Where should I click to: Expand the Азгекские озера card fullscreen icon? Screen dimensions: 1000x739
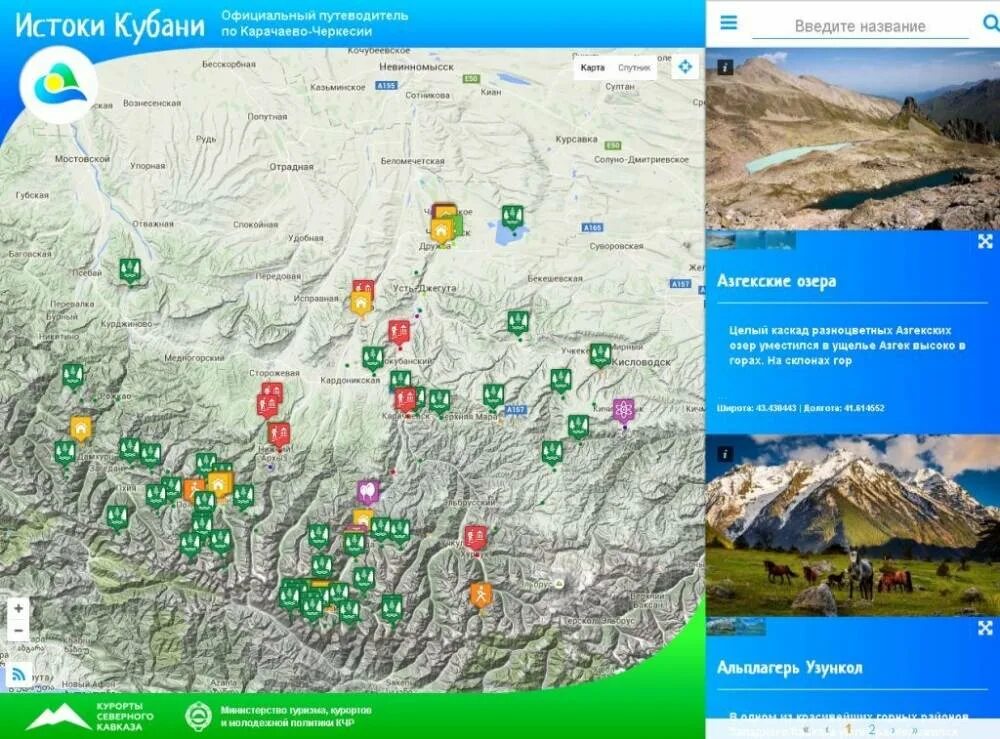click(x=985, y=241)
